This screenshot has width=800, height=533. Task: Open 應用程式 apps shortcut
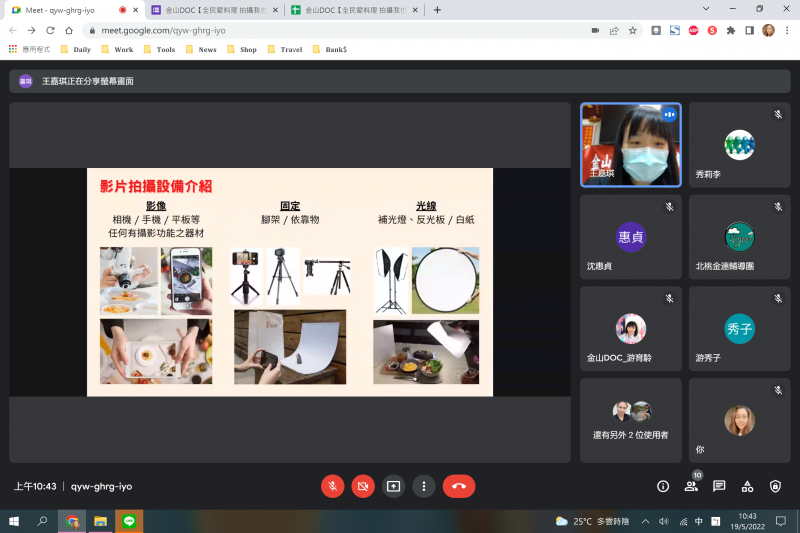click(30, 49)
